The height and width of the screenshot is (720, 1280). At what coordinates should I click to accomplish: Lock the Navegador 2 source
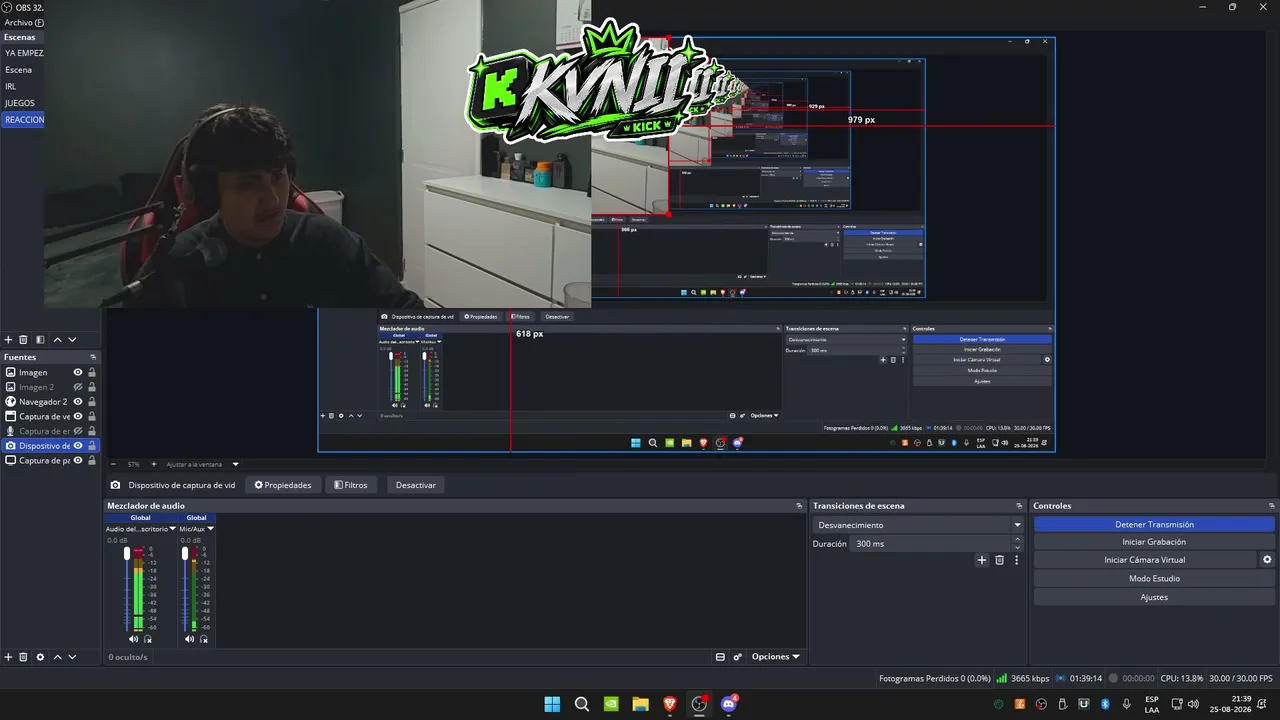(x=92, y=402)
